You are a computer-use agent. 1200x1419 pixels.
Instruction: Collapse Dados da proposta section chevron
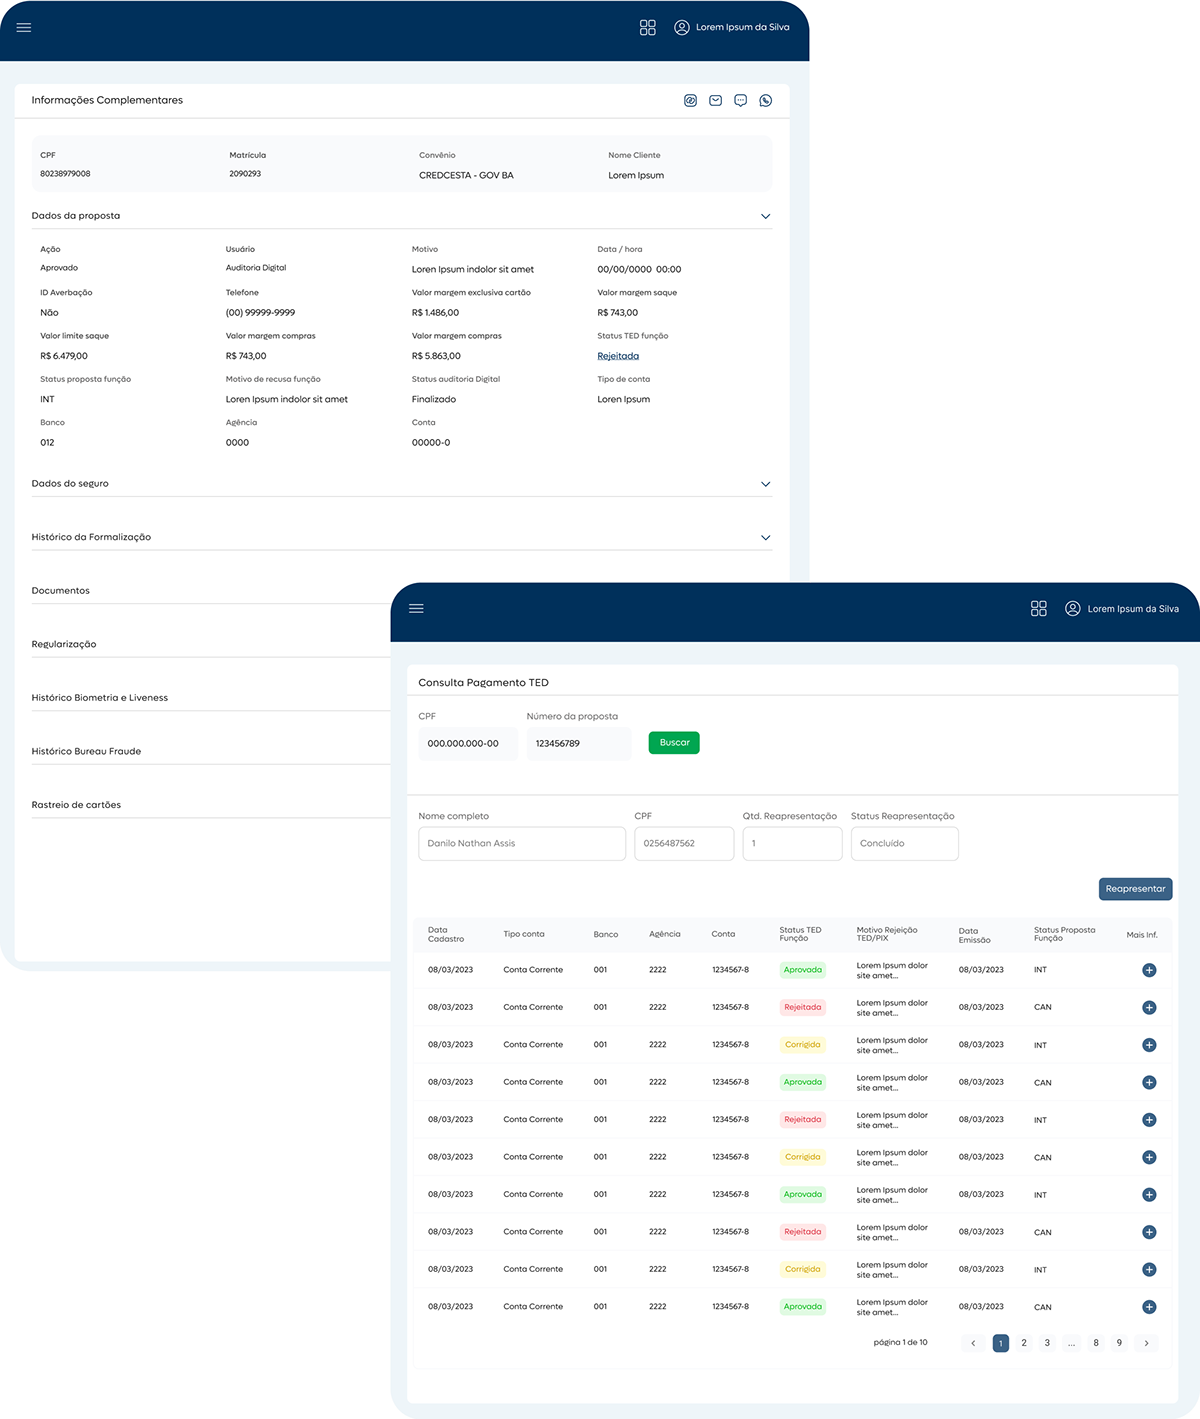point(766,216)
